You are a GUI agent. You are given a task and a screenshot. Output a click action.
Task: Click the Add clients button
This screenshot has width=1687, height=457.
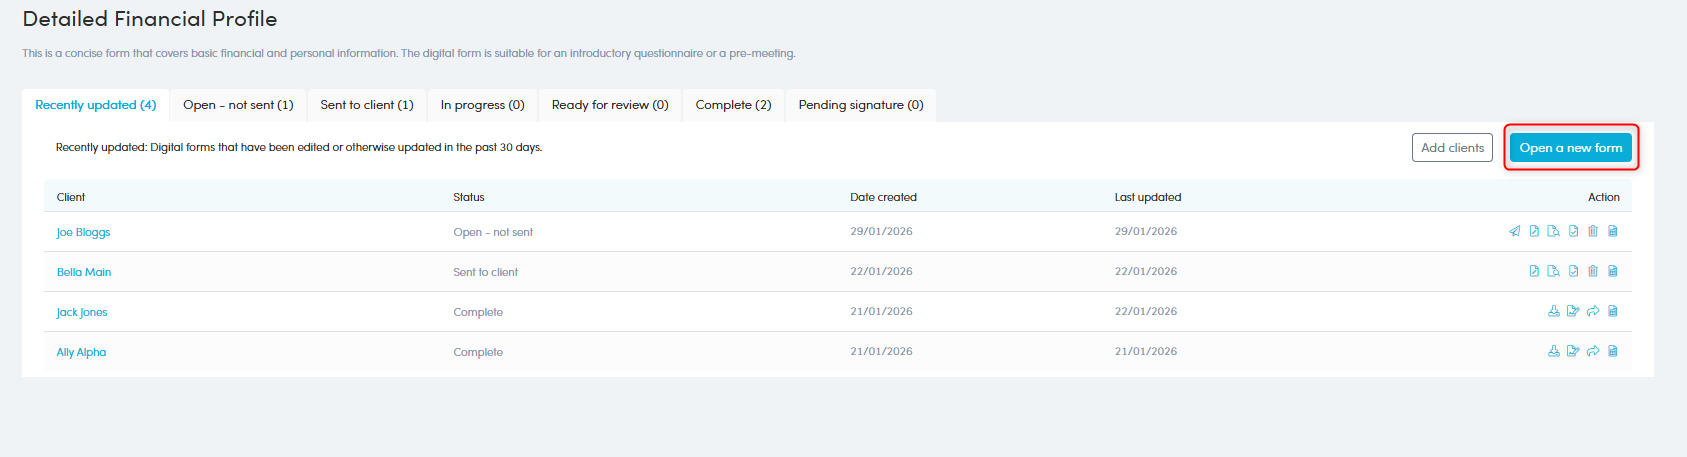tap(1452, 148)
